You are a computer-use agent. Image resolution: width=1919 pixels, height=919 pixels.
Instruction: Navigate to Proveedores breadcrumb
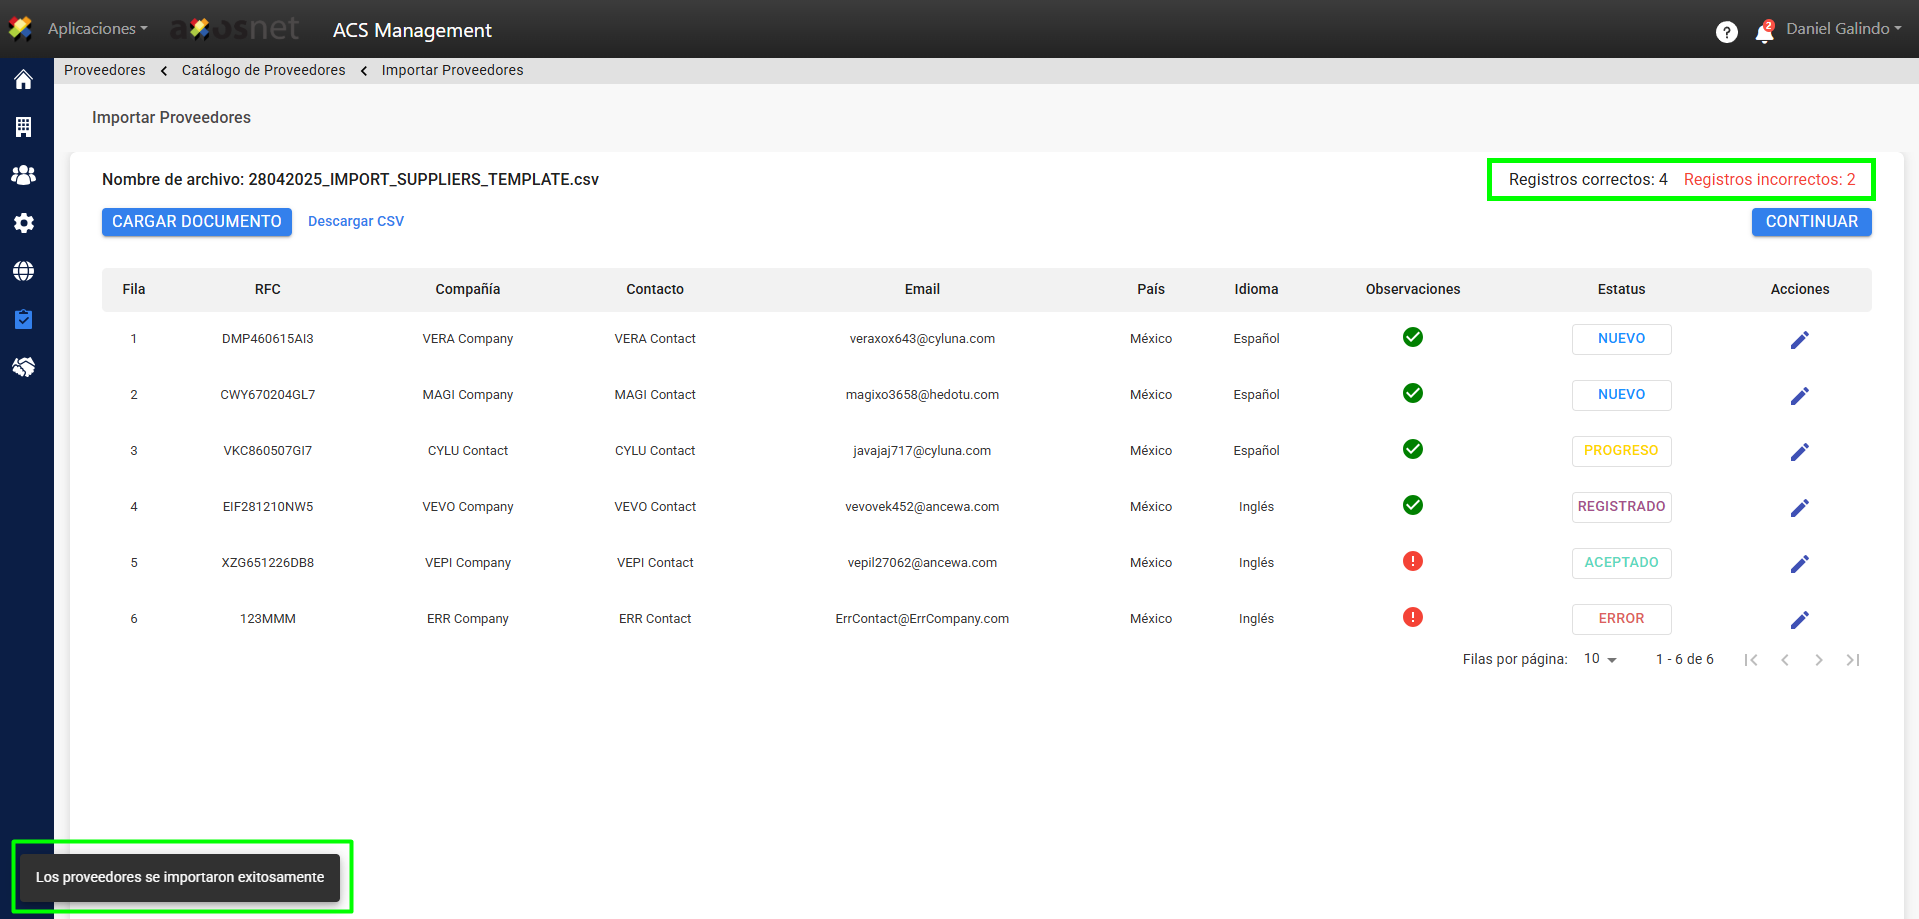[105, 70]
